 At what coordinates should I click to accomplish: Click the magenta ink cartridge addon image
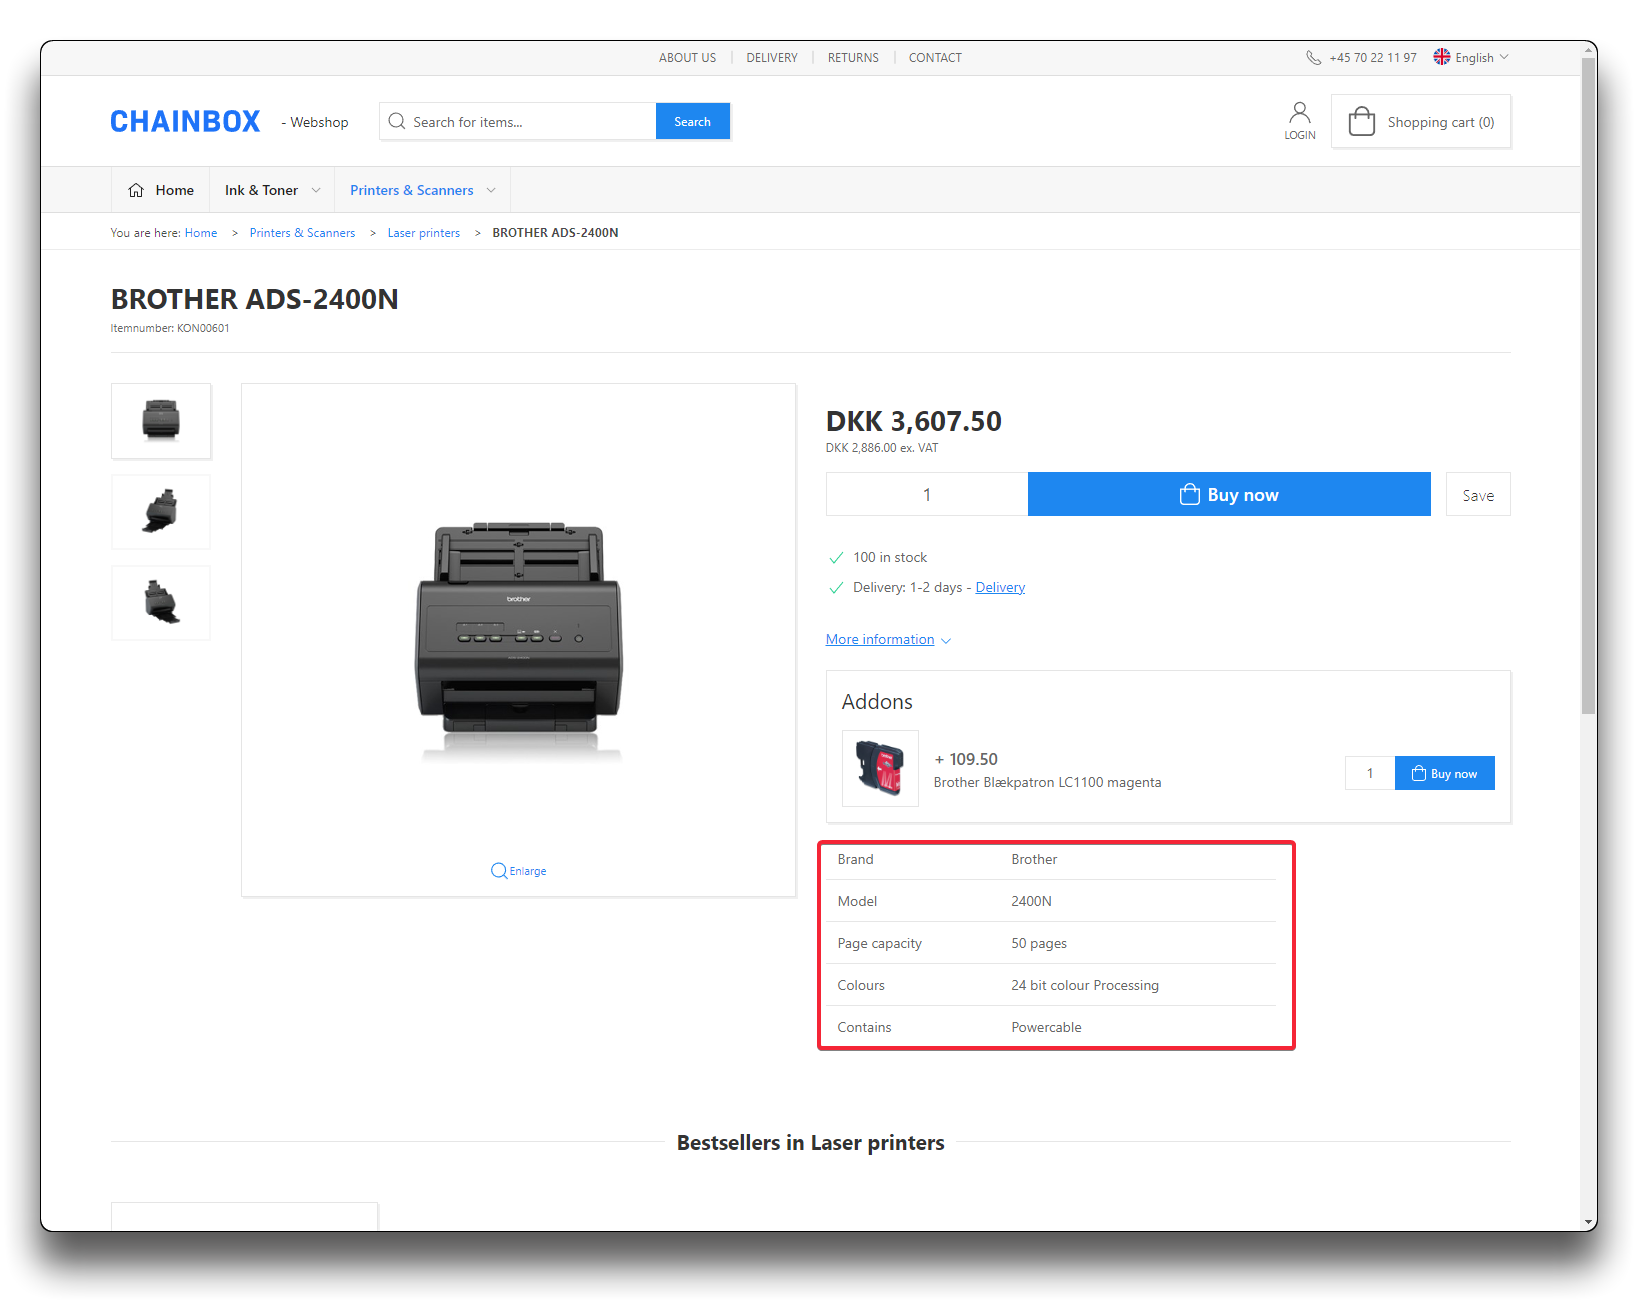point(880,768)
